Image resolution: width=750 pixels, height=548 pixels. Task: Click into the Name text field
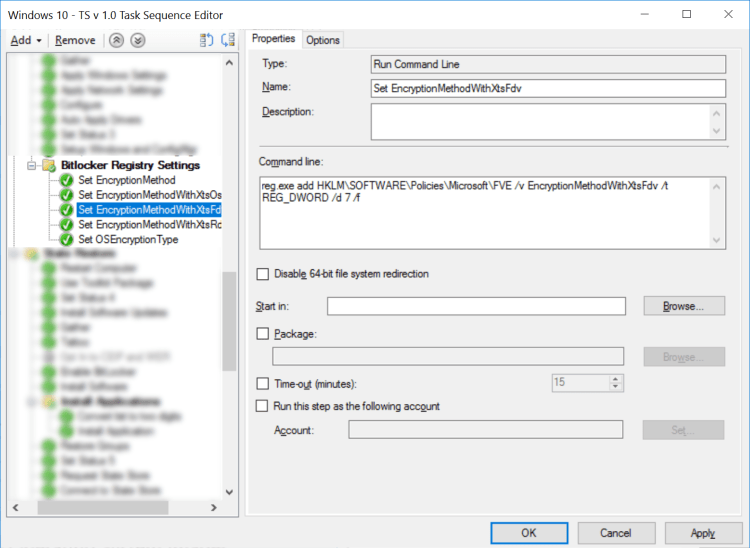pyautogui.click(x=547, y=88)
